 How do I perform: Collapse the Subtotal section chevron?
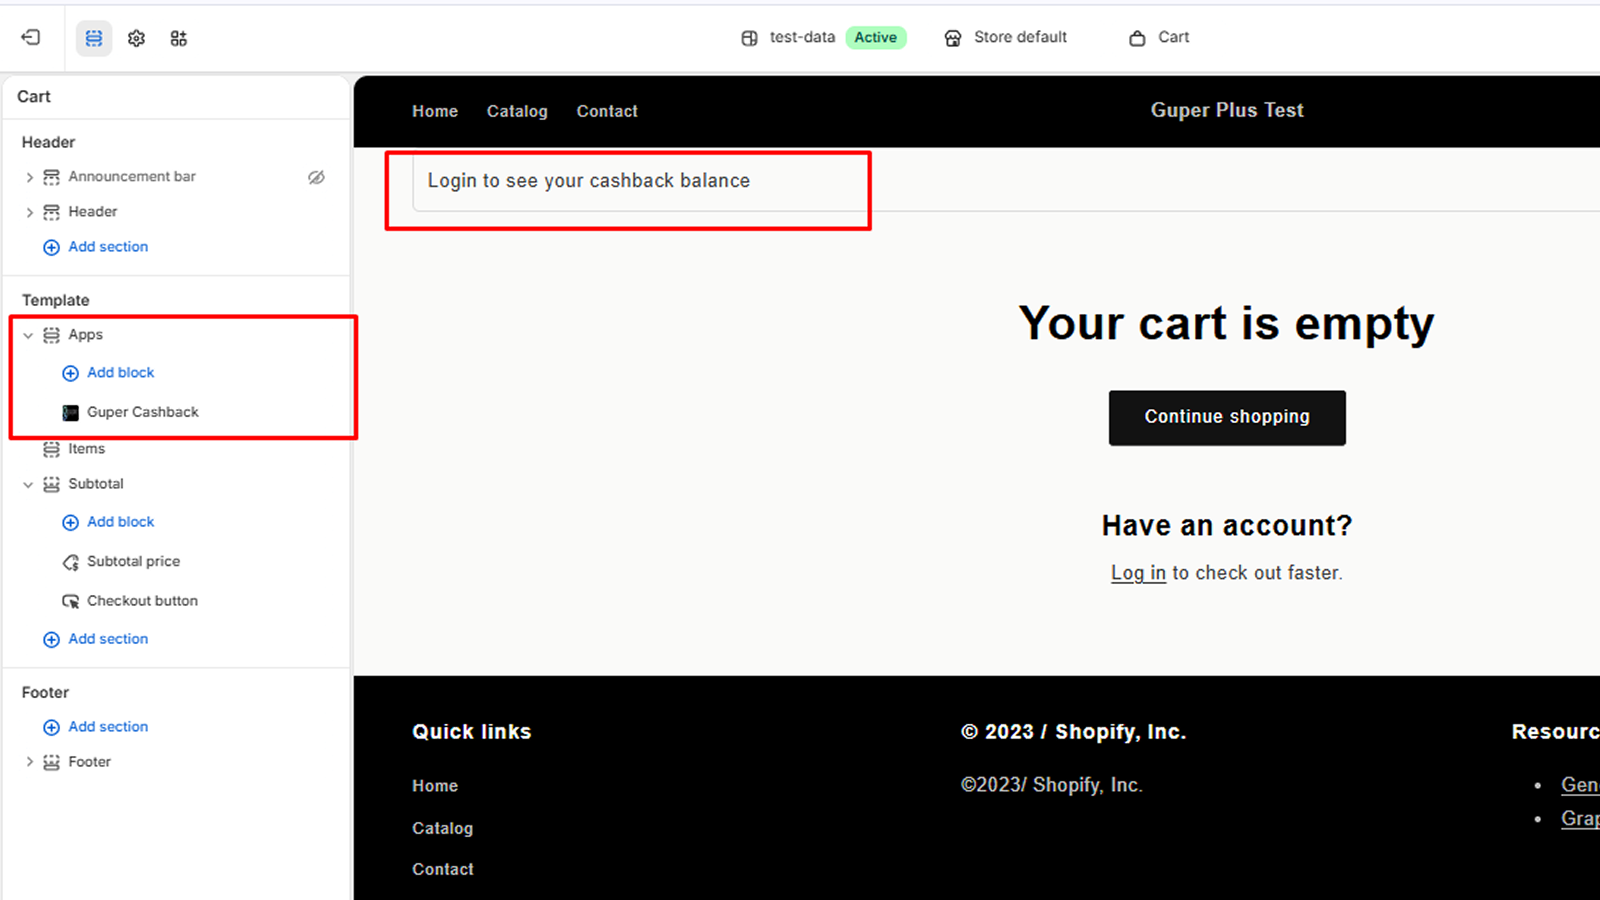(28, 484)
